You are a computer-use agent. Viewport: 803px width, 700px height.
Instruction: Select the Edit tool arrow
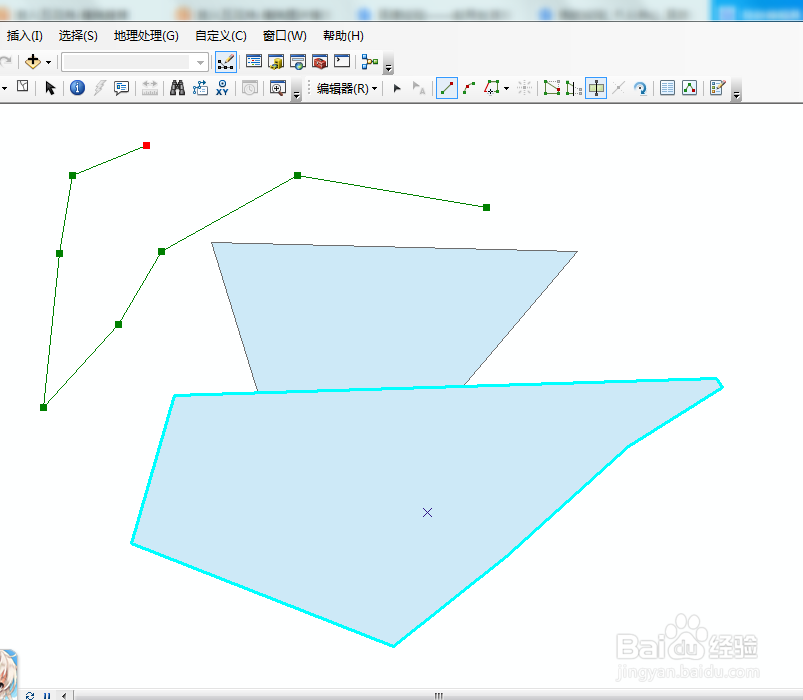[x=397, y=88]
